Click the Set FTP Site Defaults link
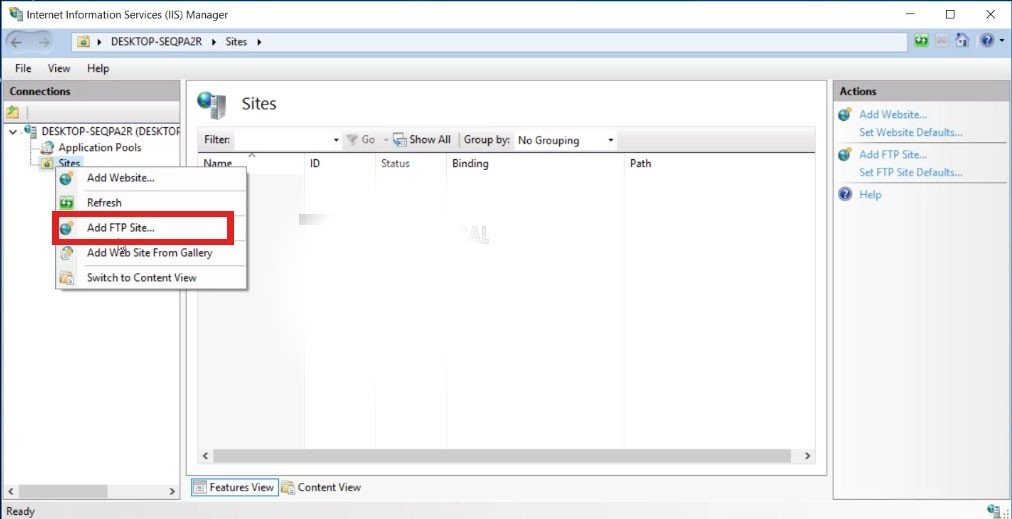This screenshot has width=1012, height=519. pyautogui.click(x=911, y=173)
